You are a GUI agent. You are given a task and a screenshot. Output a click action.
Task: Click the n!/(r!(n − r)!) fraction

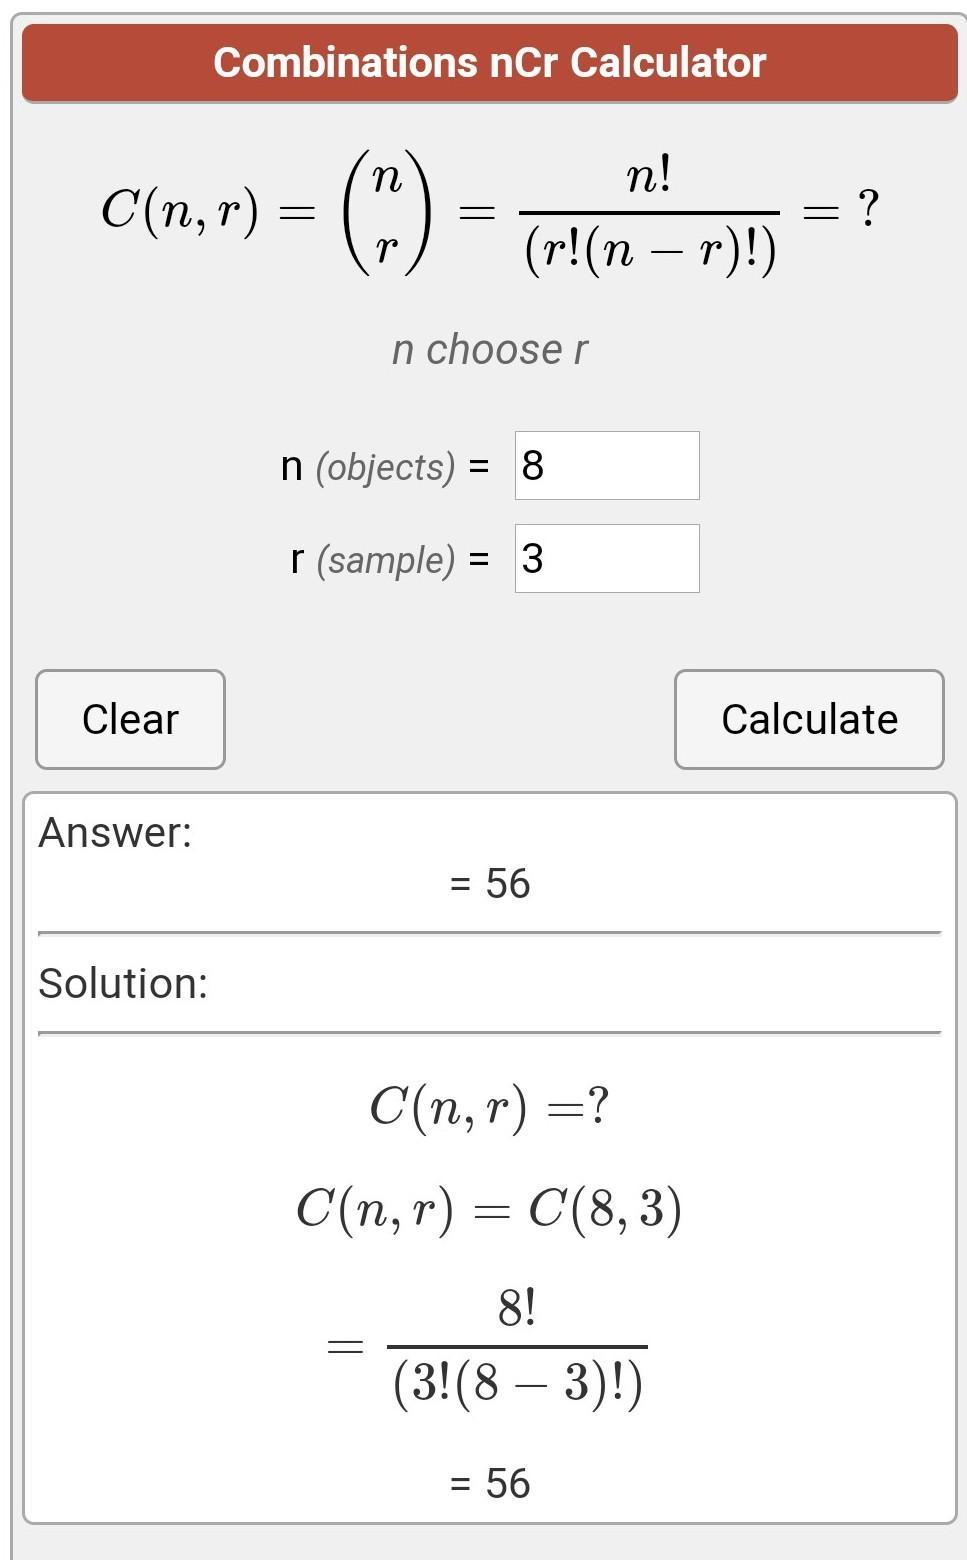tap(649, 214)
